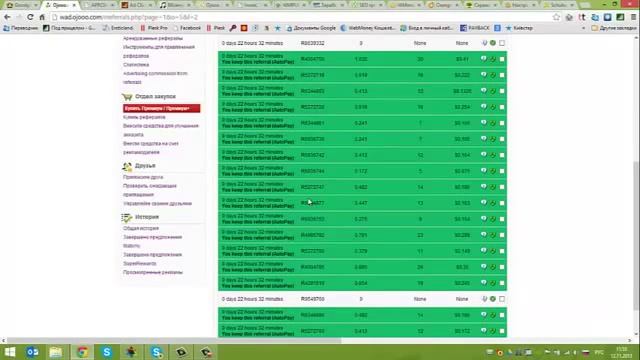This screenshot has height=360, width=640.
Task: Click referral ID R8549766
Action: coord(312,299)
